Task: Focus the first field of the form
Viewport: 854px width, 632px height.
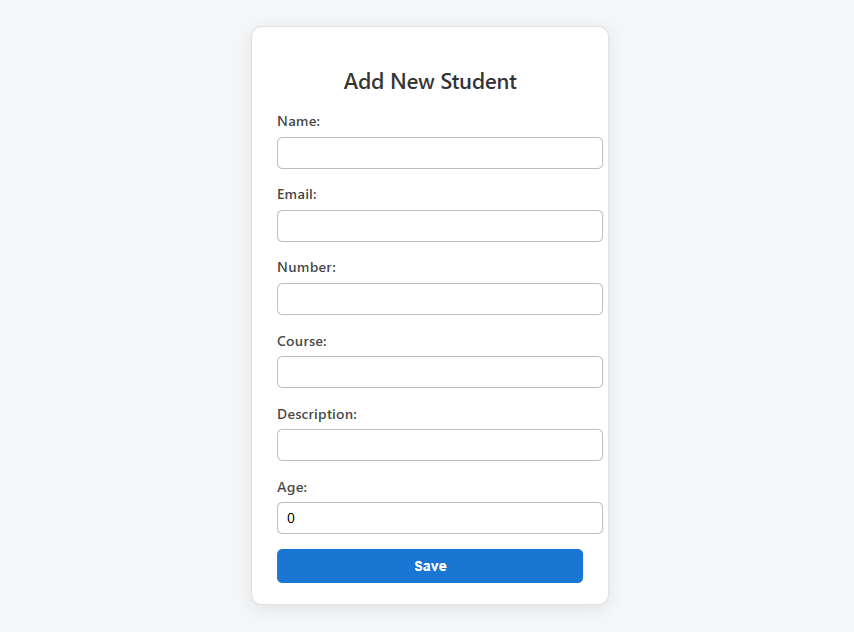Action: tap(439, 153)
